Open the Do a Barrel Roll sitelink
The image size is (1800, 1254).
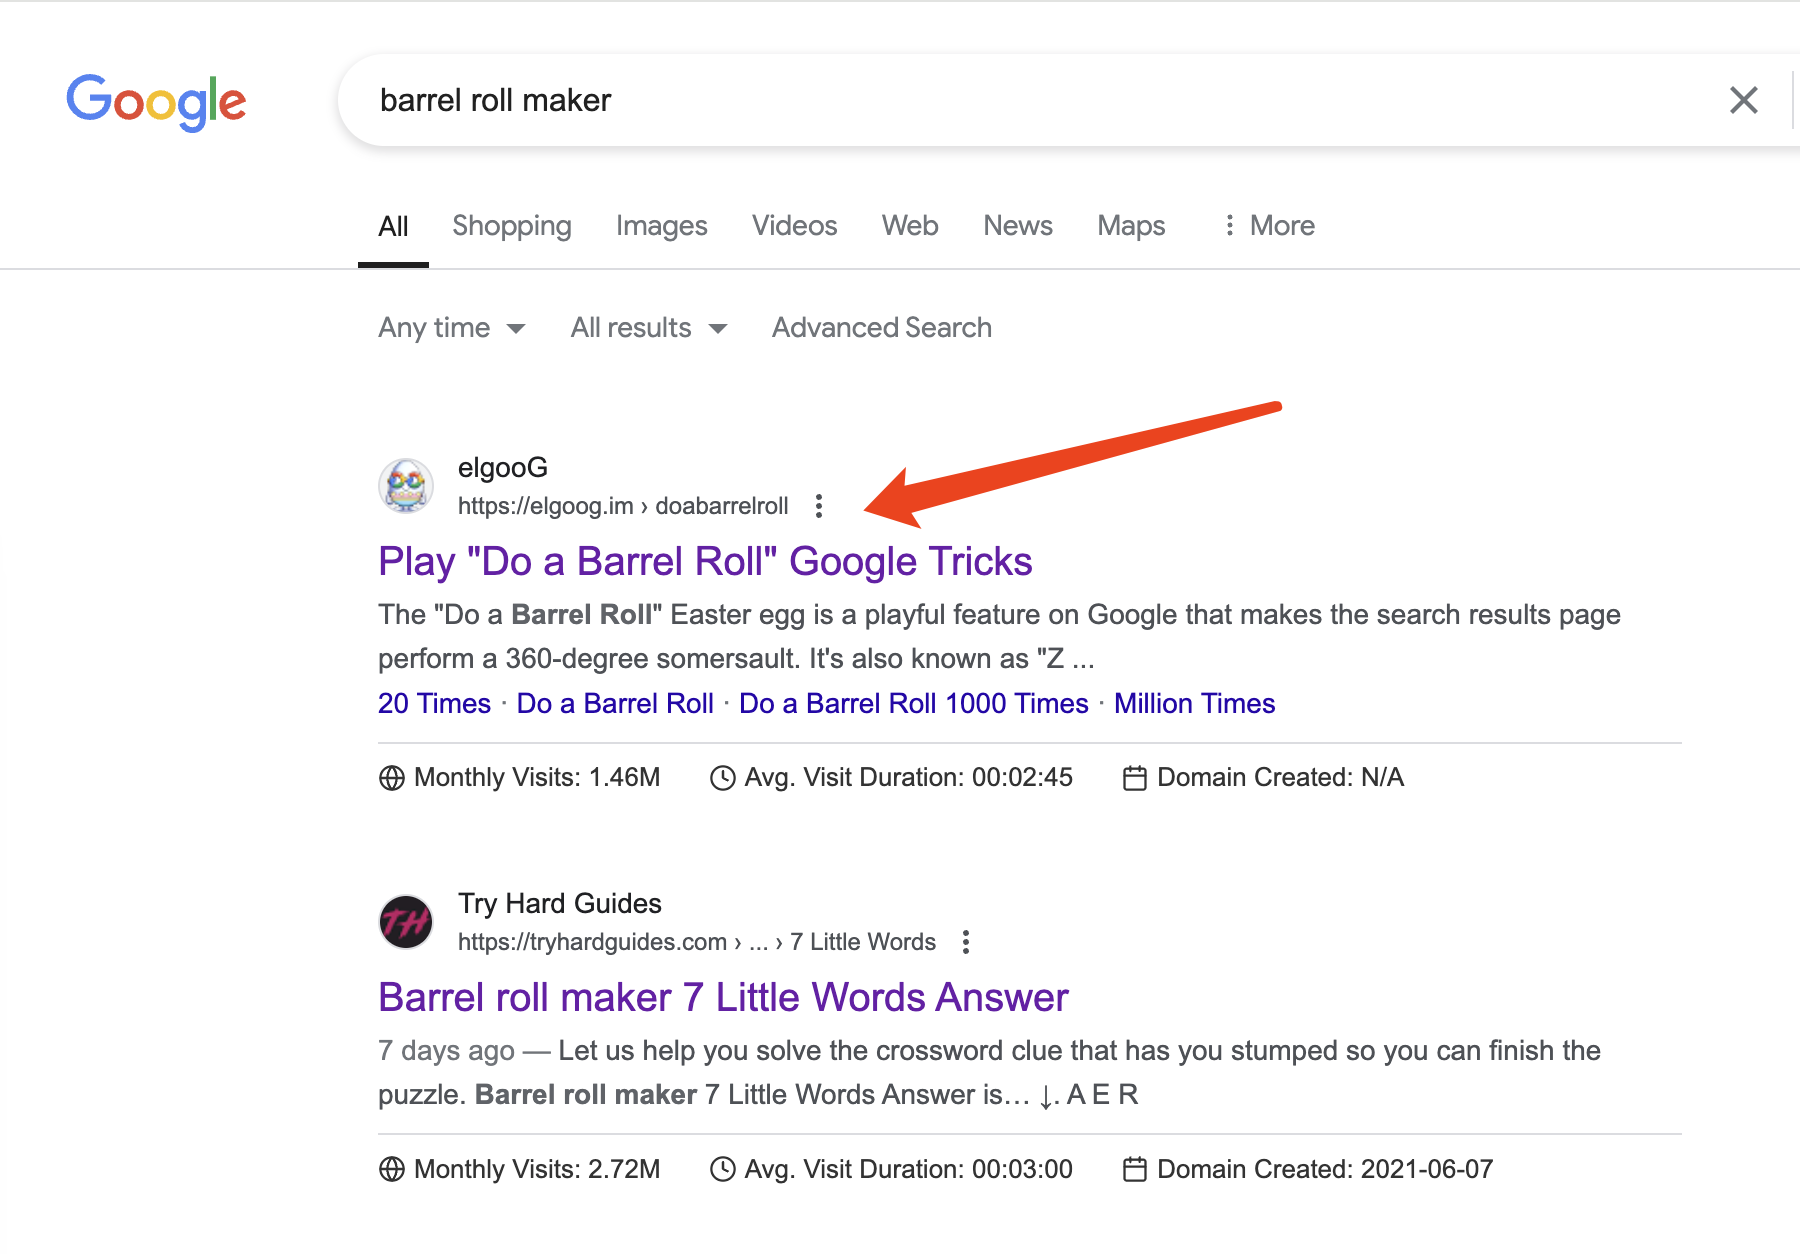[615, 704]
